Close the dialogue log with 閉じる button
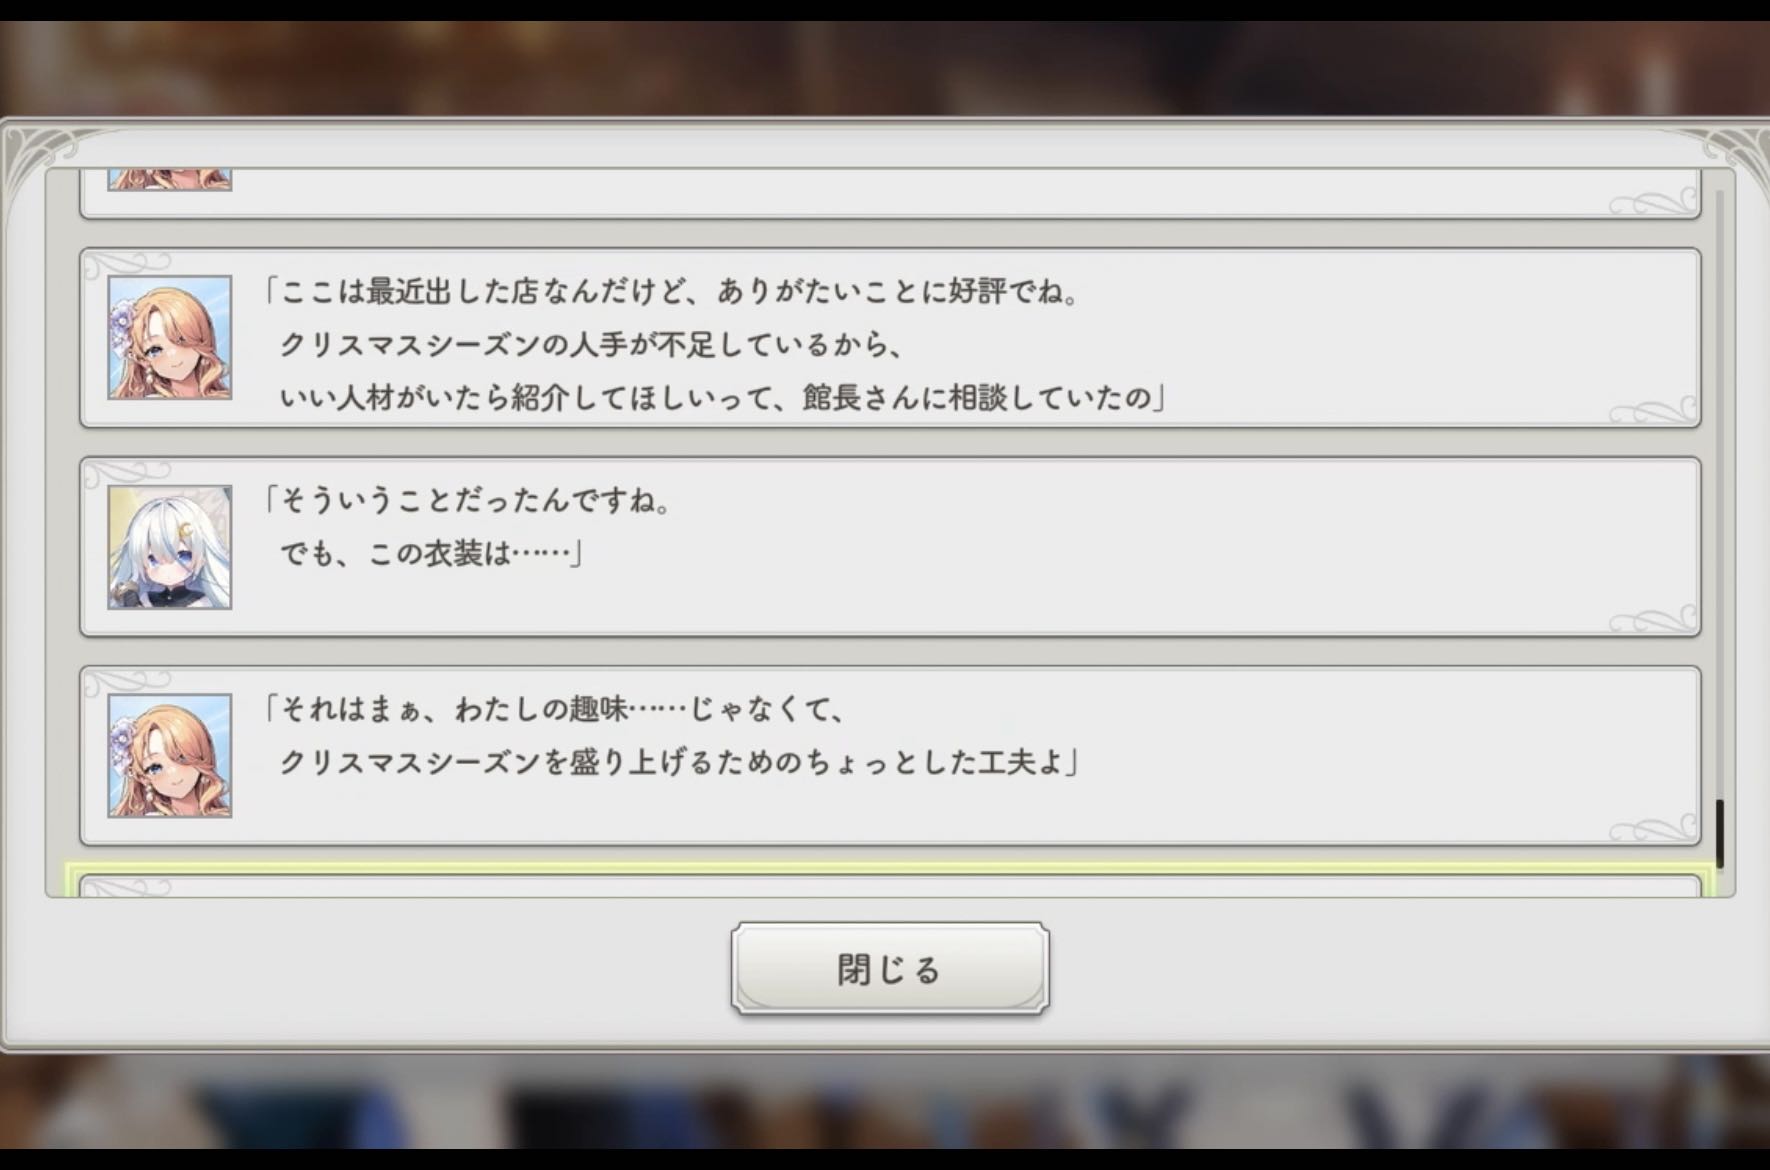Screen dimensions: 1770x1170 click(x=889, y=968)
